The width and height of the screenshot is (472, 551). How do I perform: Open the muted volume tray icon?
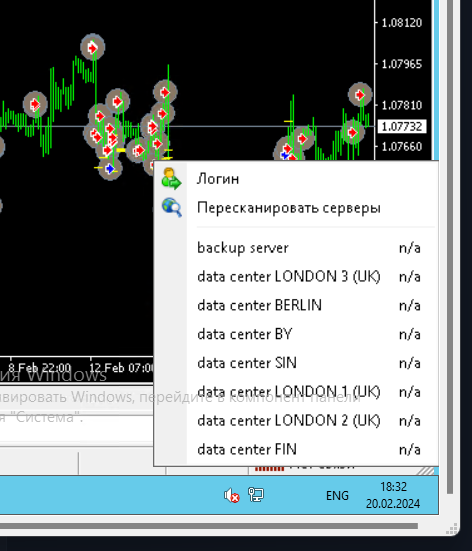(232, 495)
